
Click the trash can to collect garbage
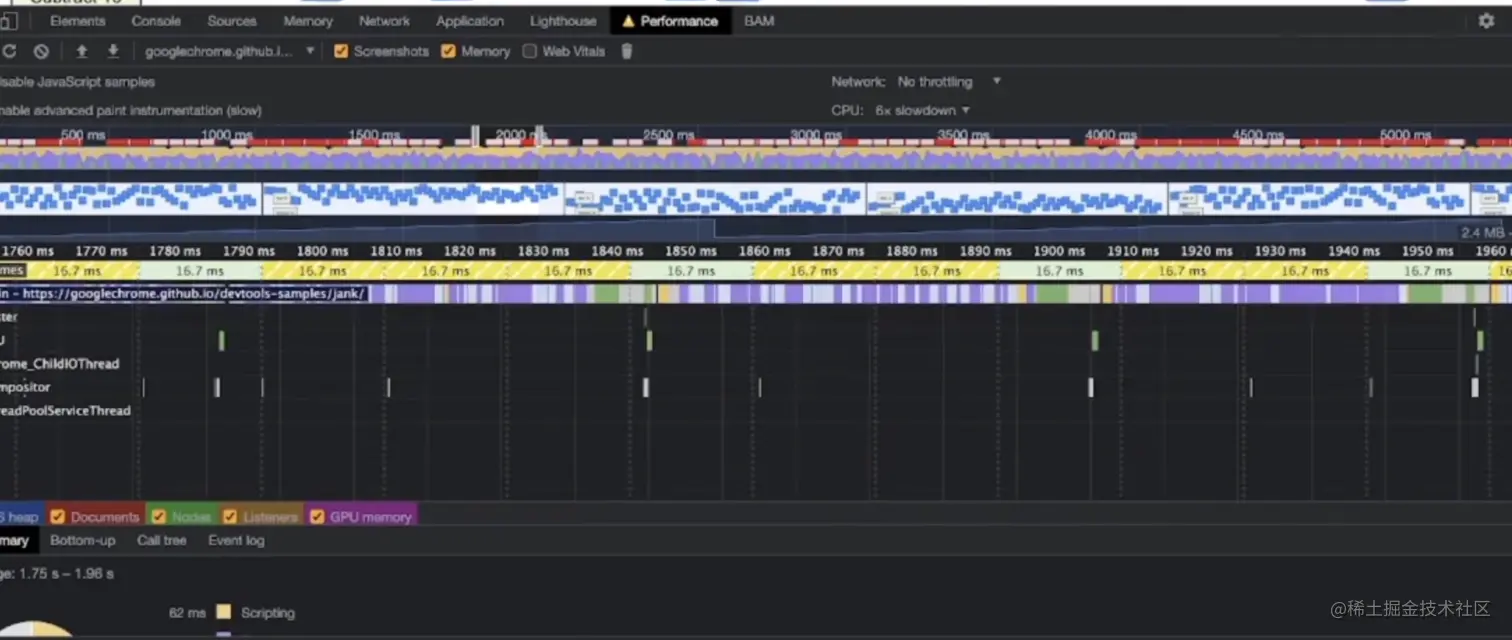coord(627,51)
